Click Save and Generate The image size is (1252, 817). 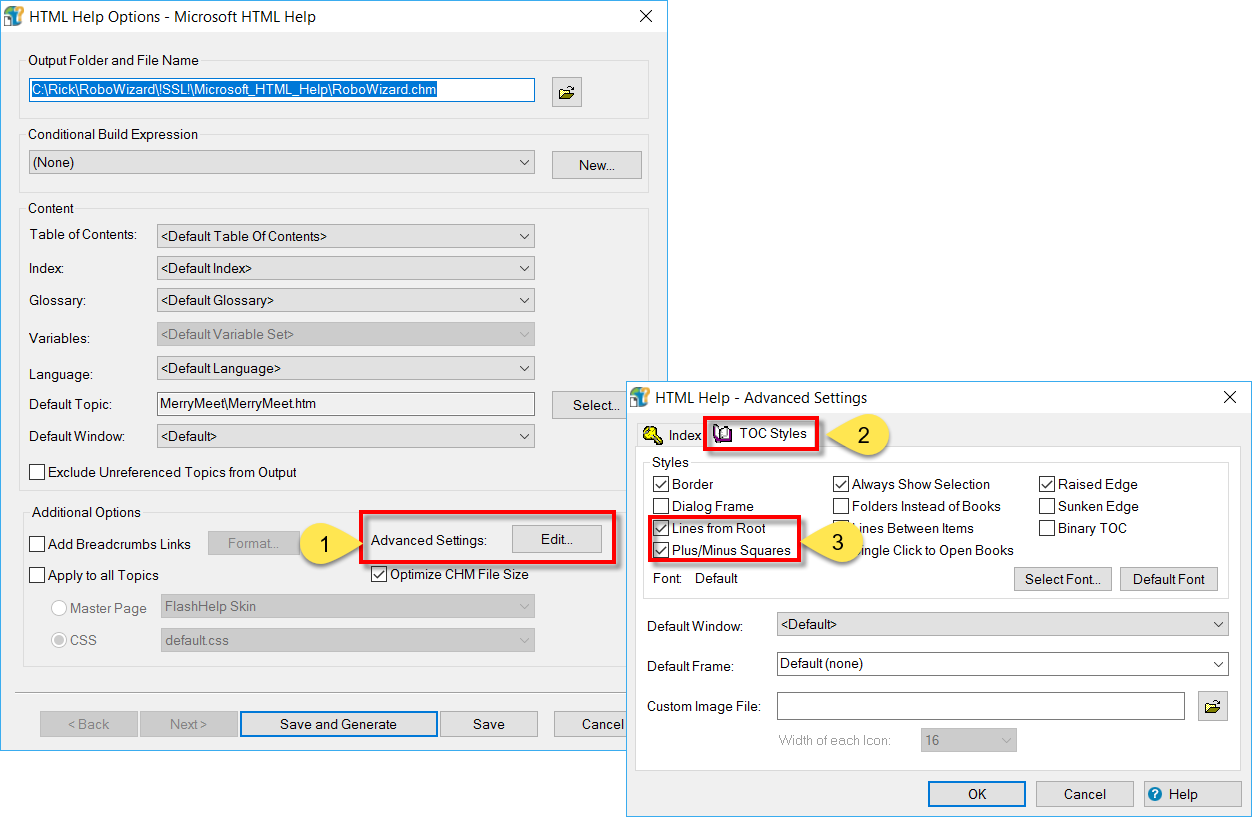(339, 724)
